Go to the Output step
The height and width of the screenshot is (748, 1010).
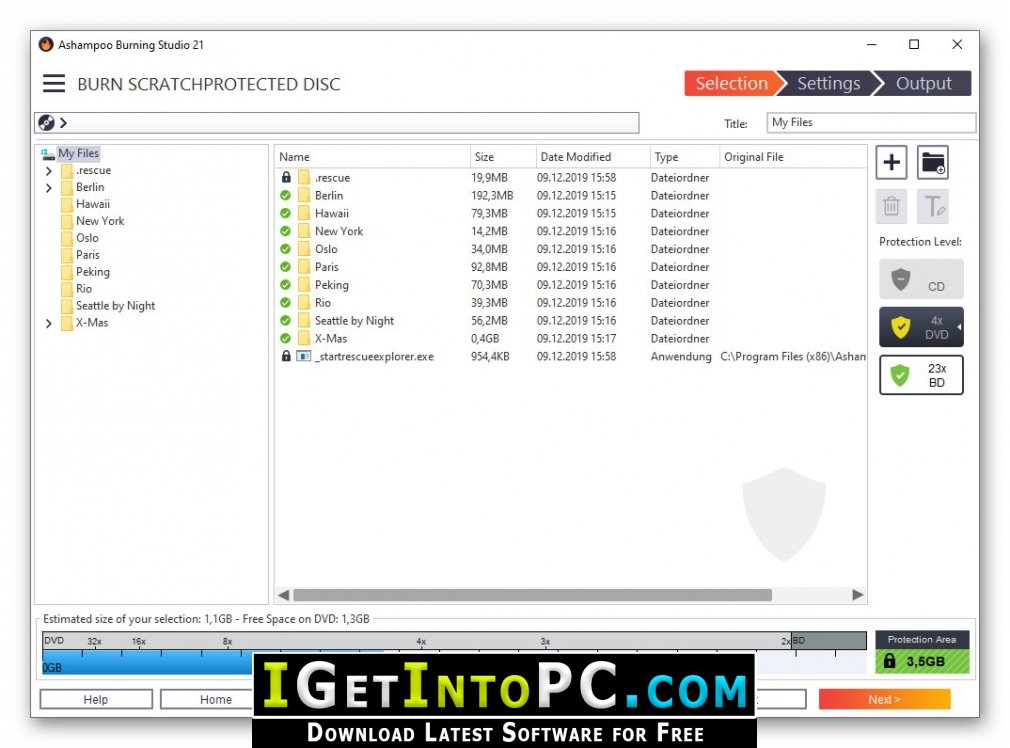pos(923,83)
